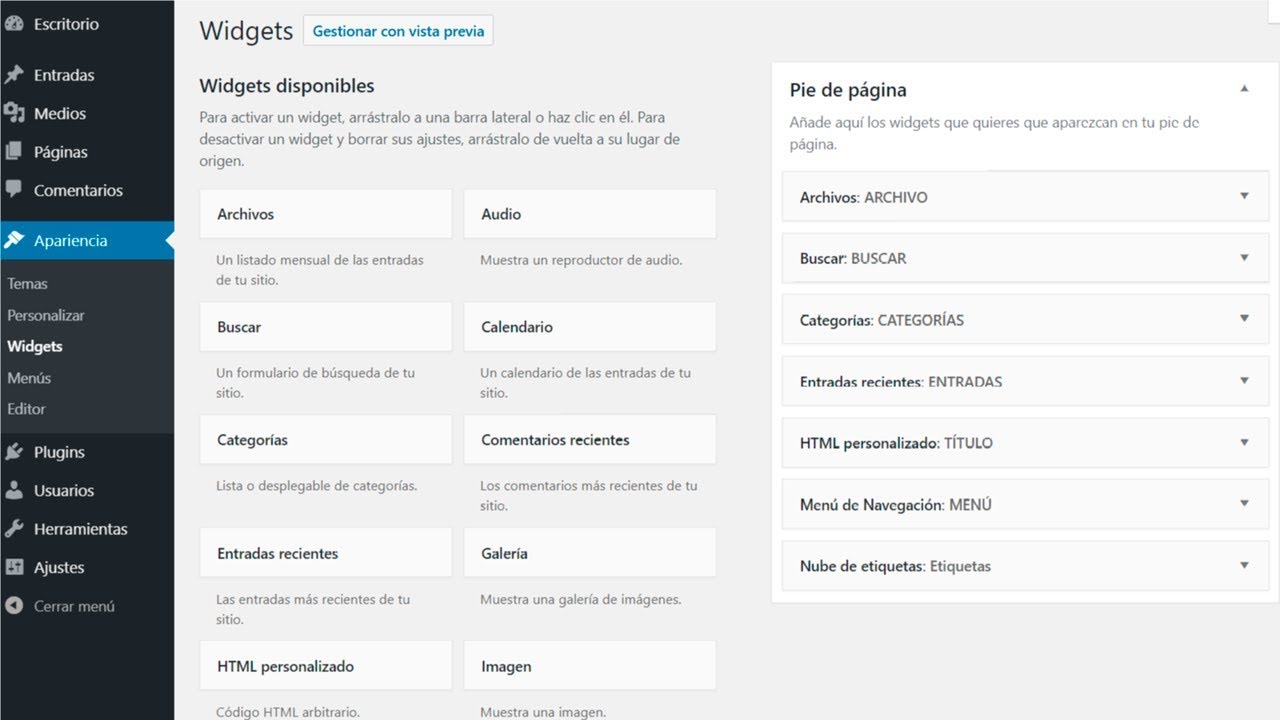Click the Apariencia paintbrush icon
This screenshot has width=1280, height=720.
click(14, 240)
